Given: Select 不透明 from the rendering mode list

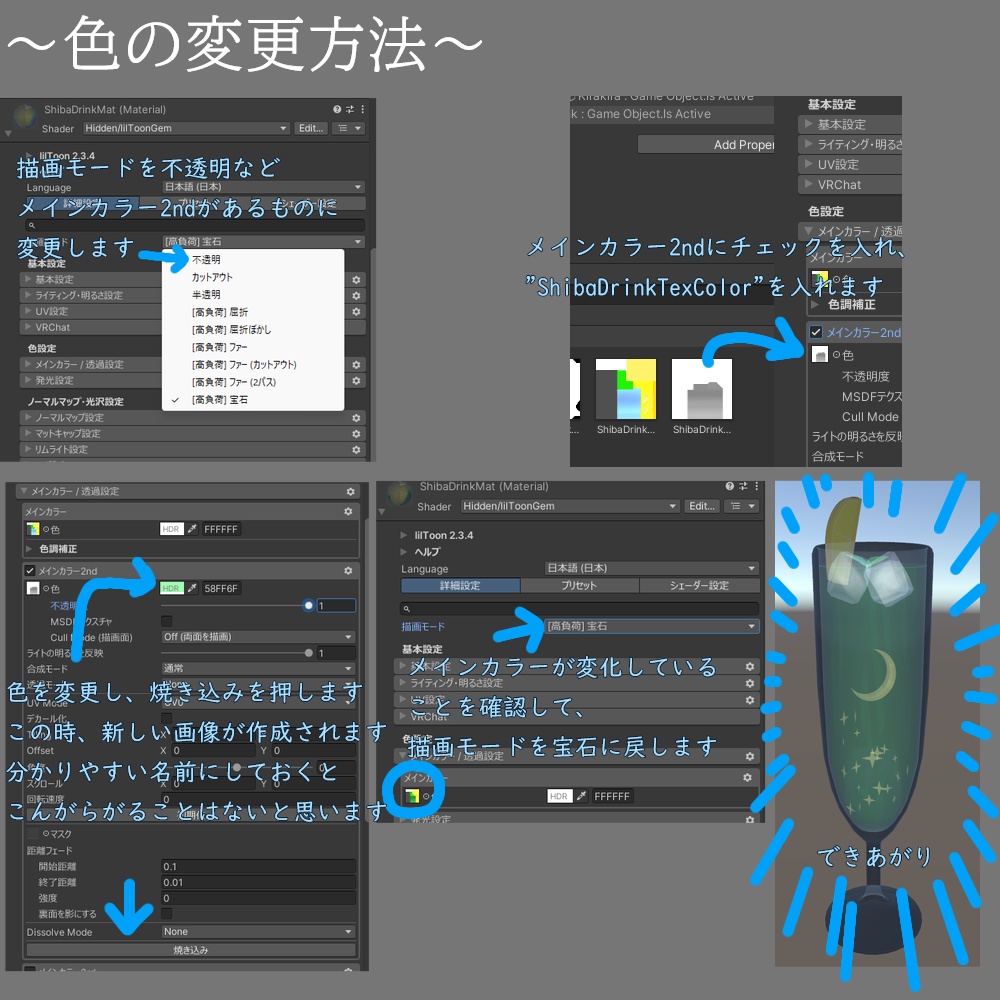Looking at the screenshot, I should pyautogui.click(x=207, y=260).
